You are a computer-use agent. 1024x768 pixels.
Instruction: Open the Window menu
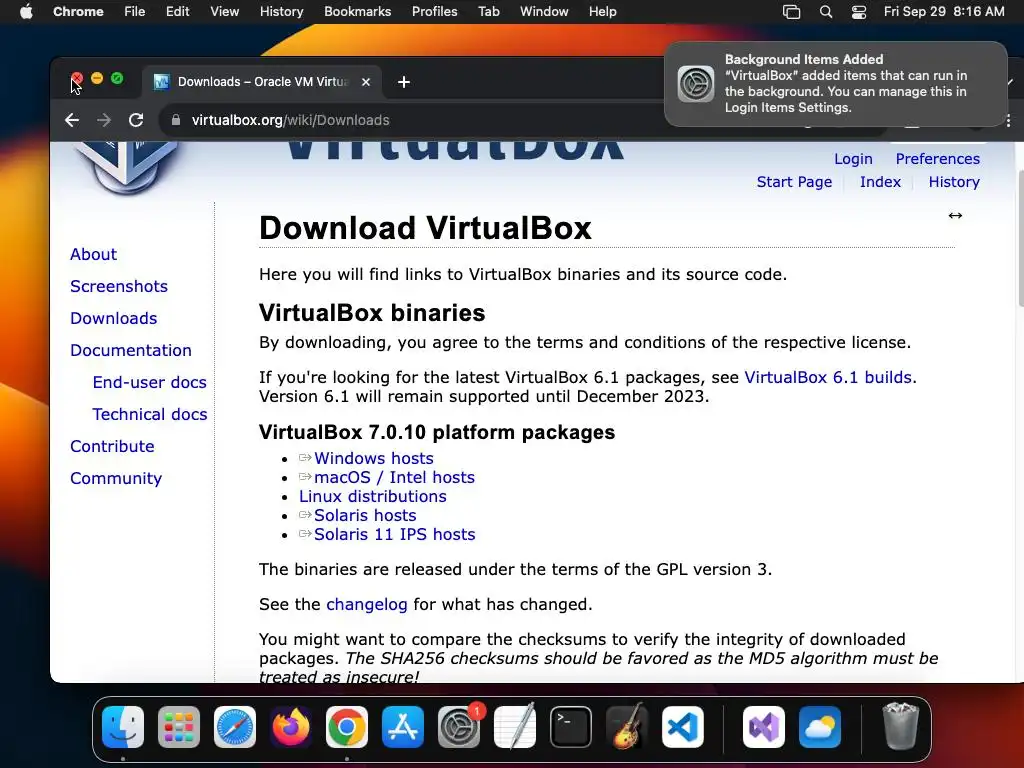pyautogui.click(x=544, y=12)
